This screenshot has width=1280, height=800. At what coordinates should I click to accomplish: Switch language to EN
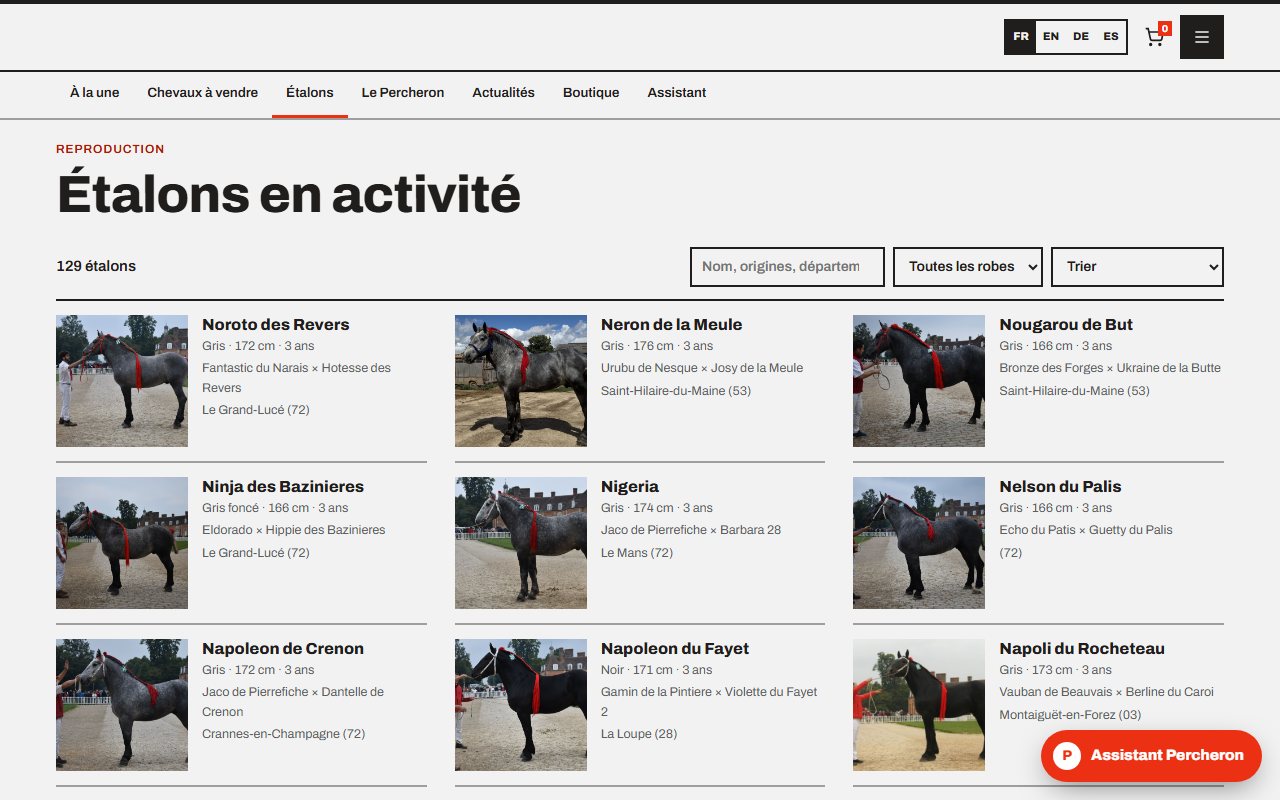1051,37
